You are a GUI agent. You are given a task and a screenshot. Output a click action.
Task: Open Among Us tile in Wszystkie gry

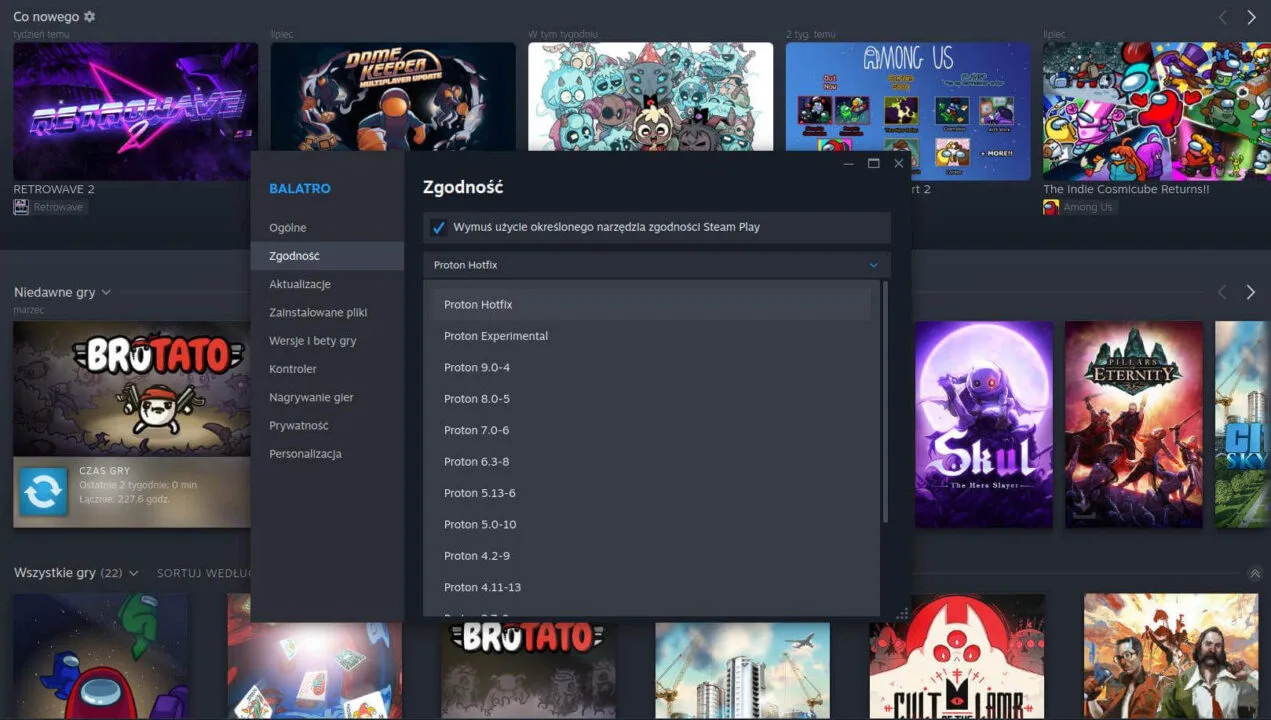tap(100, 656)
